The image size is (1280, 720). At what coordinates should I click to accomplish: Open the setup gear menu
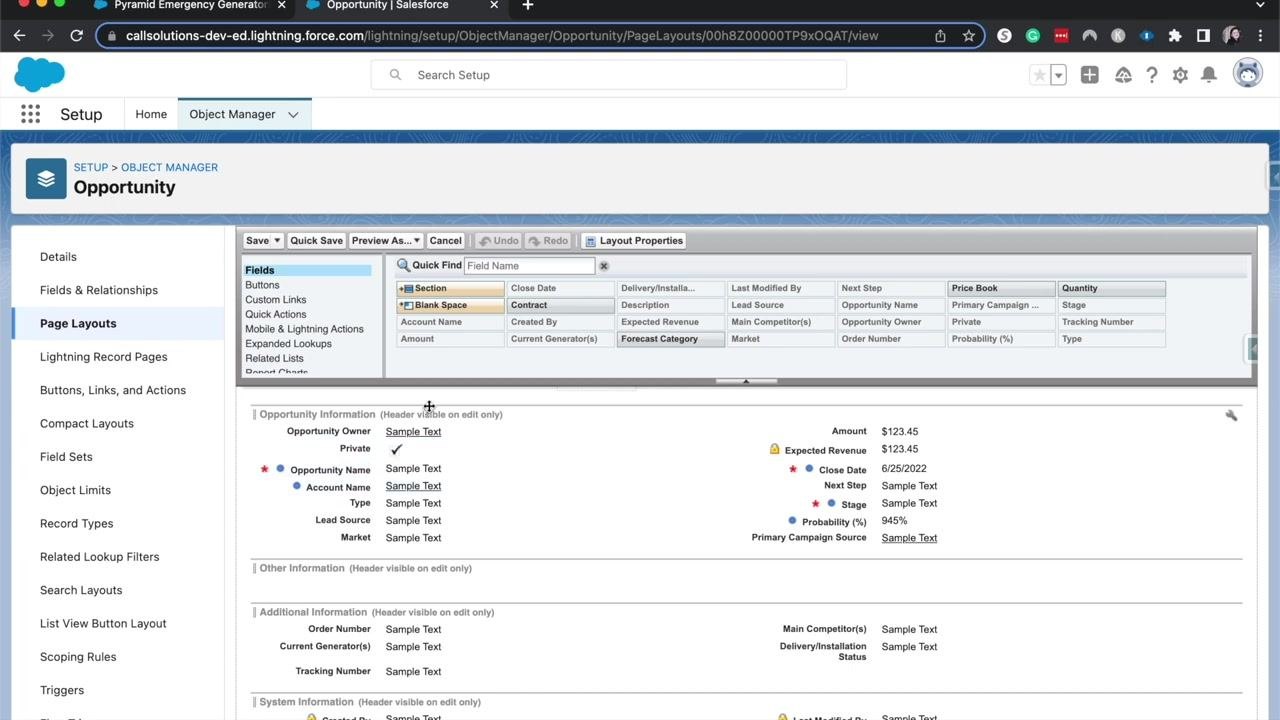point(1180,75)
